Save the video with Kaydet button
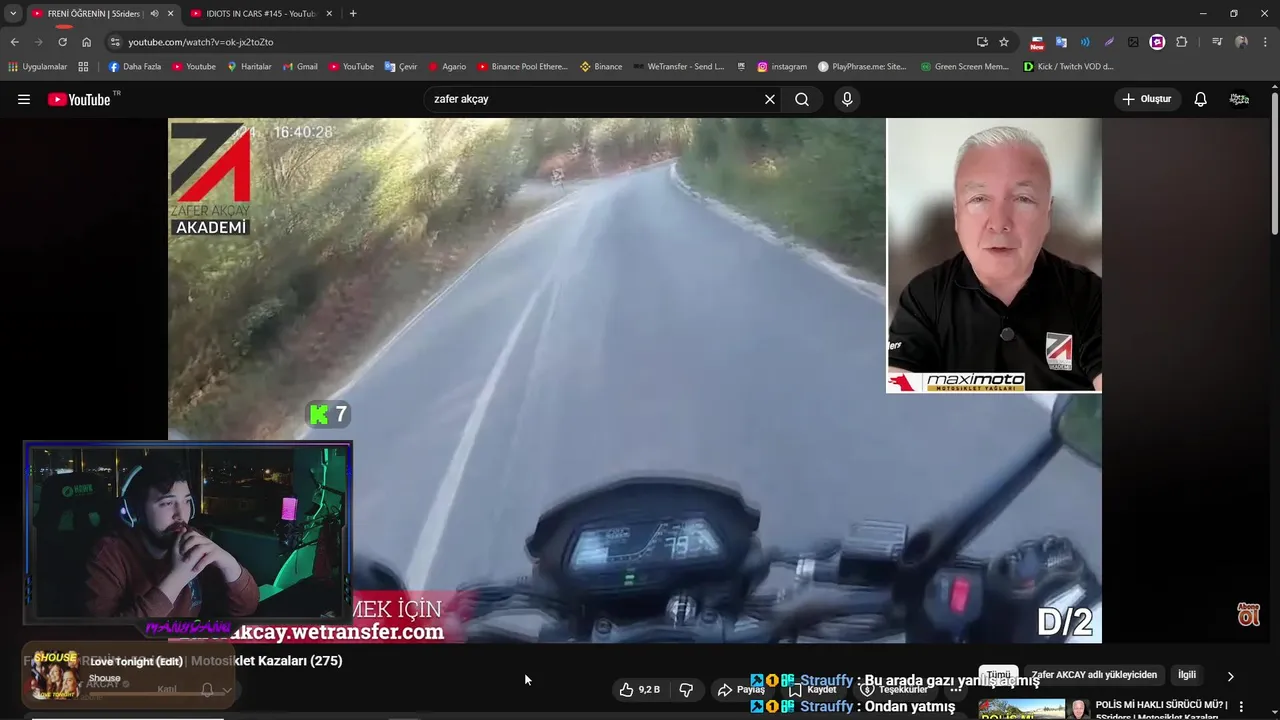The height and width of the screenshot is (720, 1280). [812, 689]
